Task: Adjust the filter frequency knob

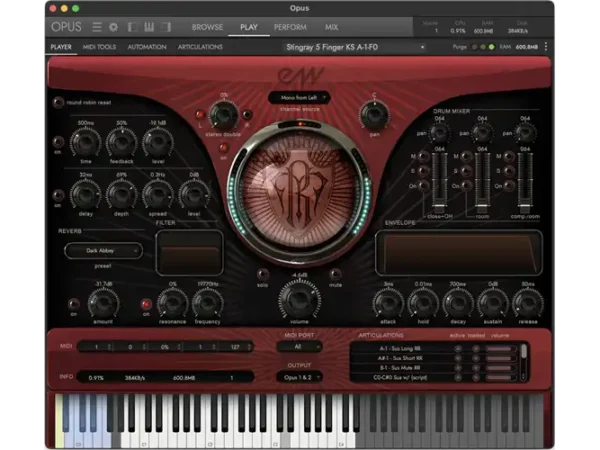Action: click(x=207, y=304)
